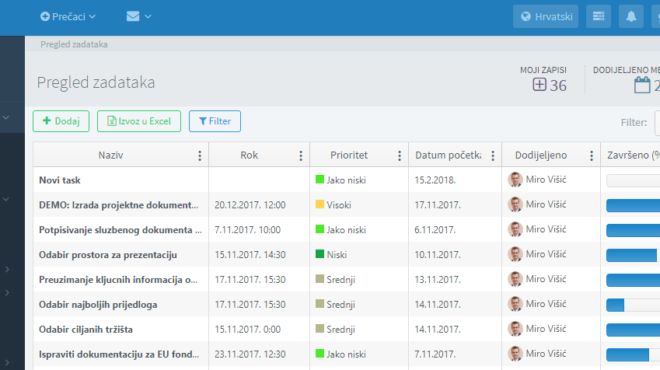Image resolution: width=660 pixels, height=370 pixels.
Task: Click progress bar of Novi task
Action: coord(633,181)
